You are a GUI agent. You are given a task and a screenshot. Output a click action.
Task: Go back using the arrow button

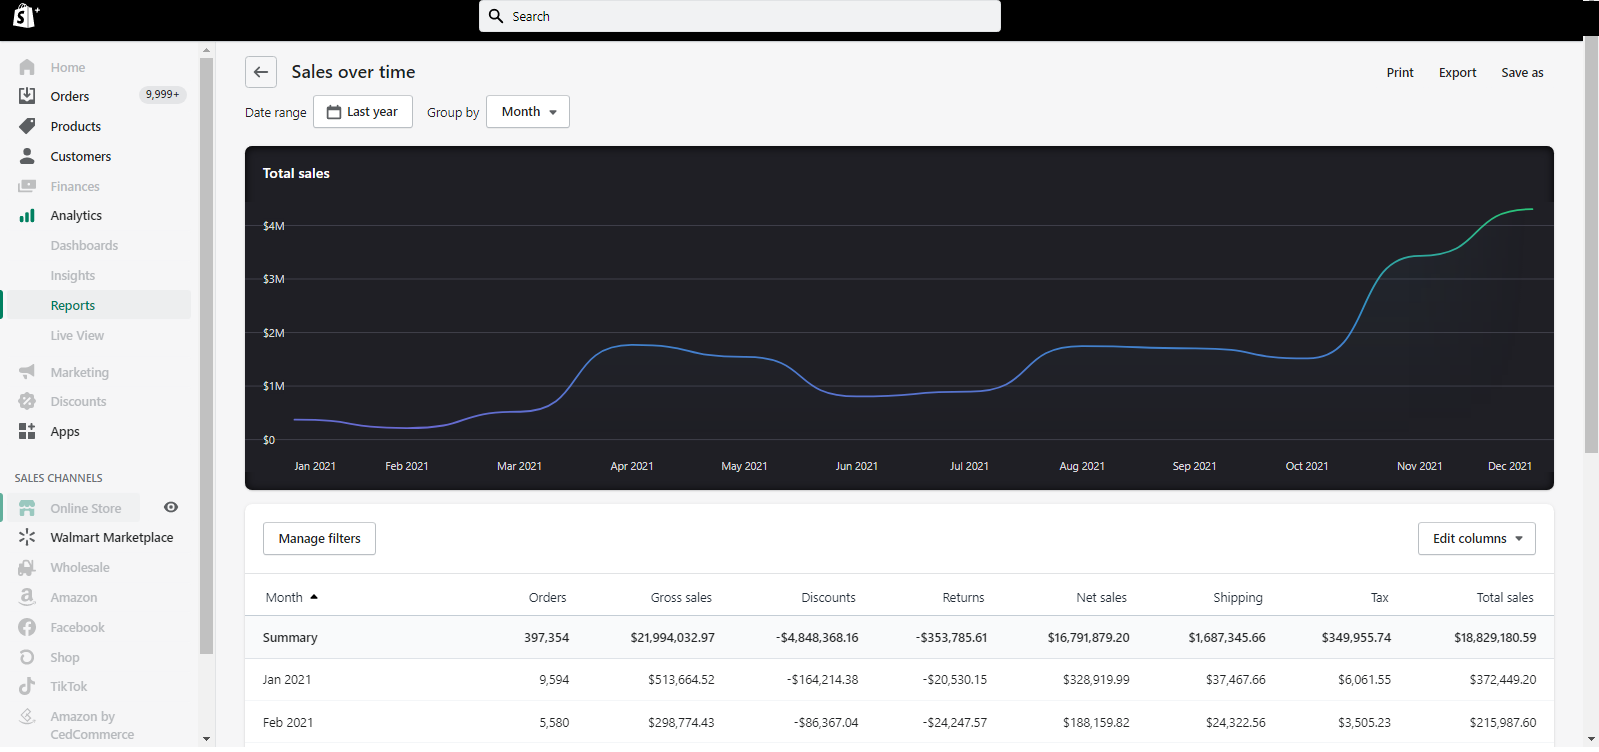coord(261,72)
